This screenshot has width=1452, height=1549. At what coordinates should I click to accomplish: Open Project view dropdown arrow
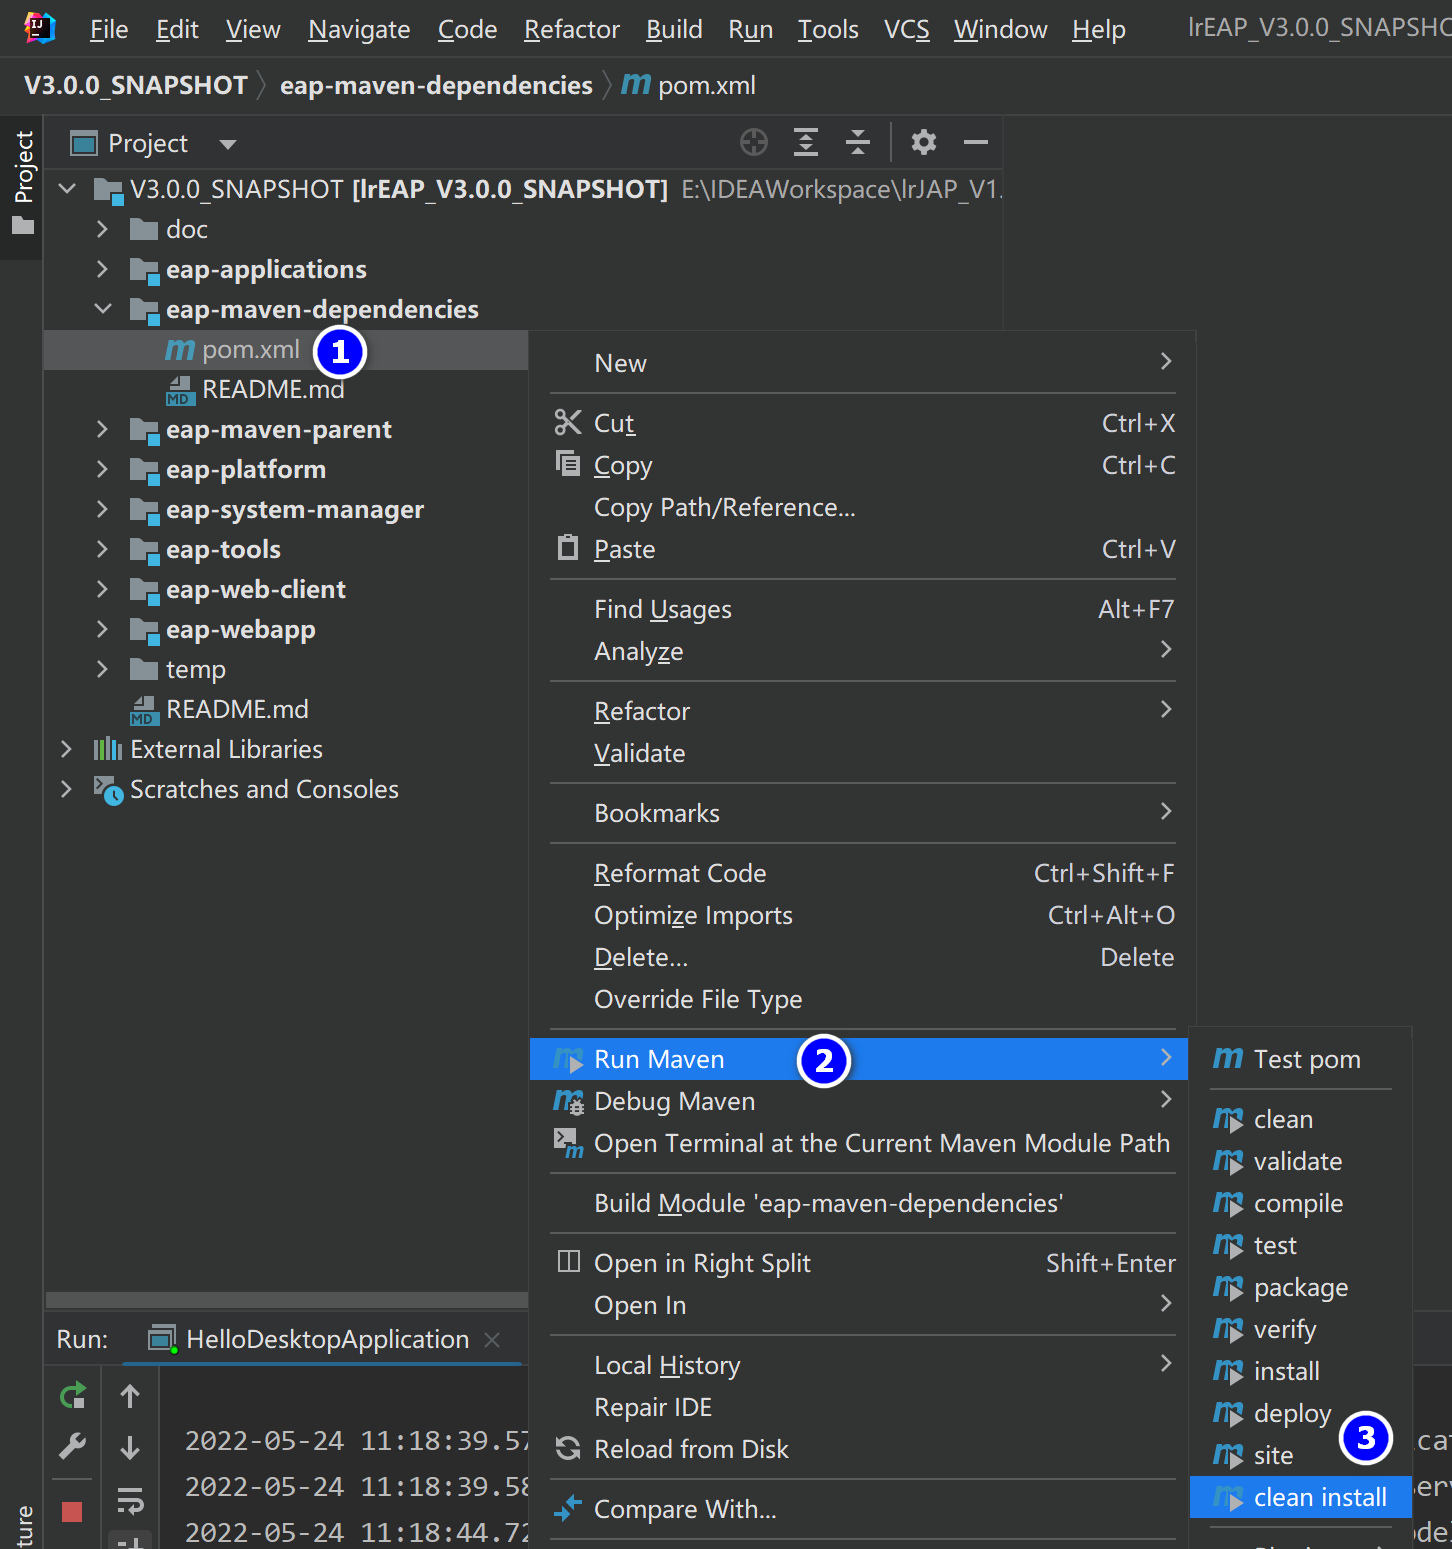coord(228,144)
